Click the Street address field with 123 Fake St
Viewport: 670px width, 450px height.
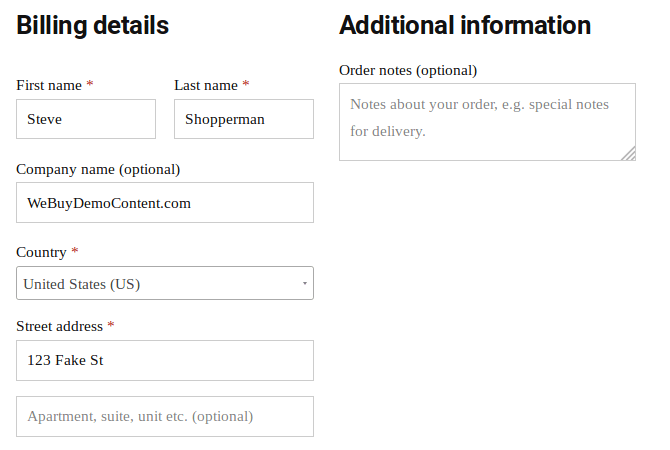(165, 361)
